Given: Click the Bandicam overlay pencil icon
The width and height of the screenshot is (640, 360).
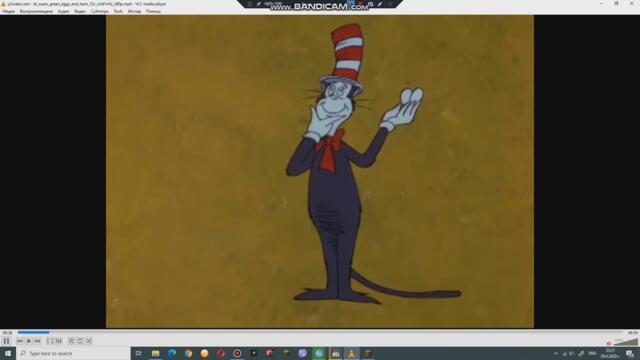Looking at the screenshot, I should coord(380,4).
